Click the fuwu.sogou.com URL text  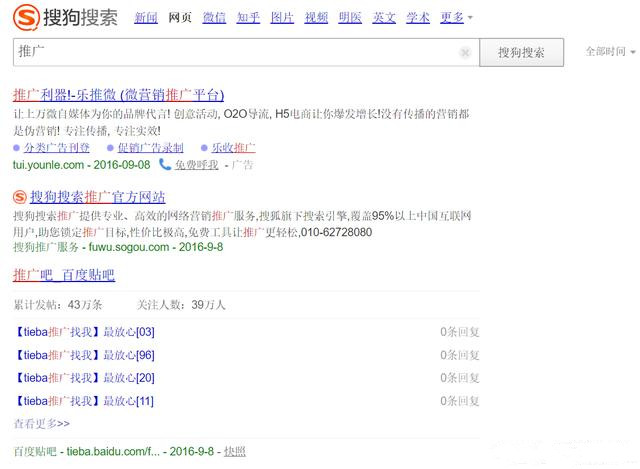click(129, 247)
